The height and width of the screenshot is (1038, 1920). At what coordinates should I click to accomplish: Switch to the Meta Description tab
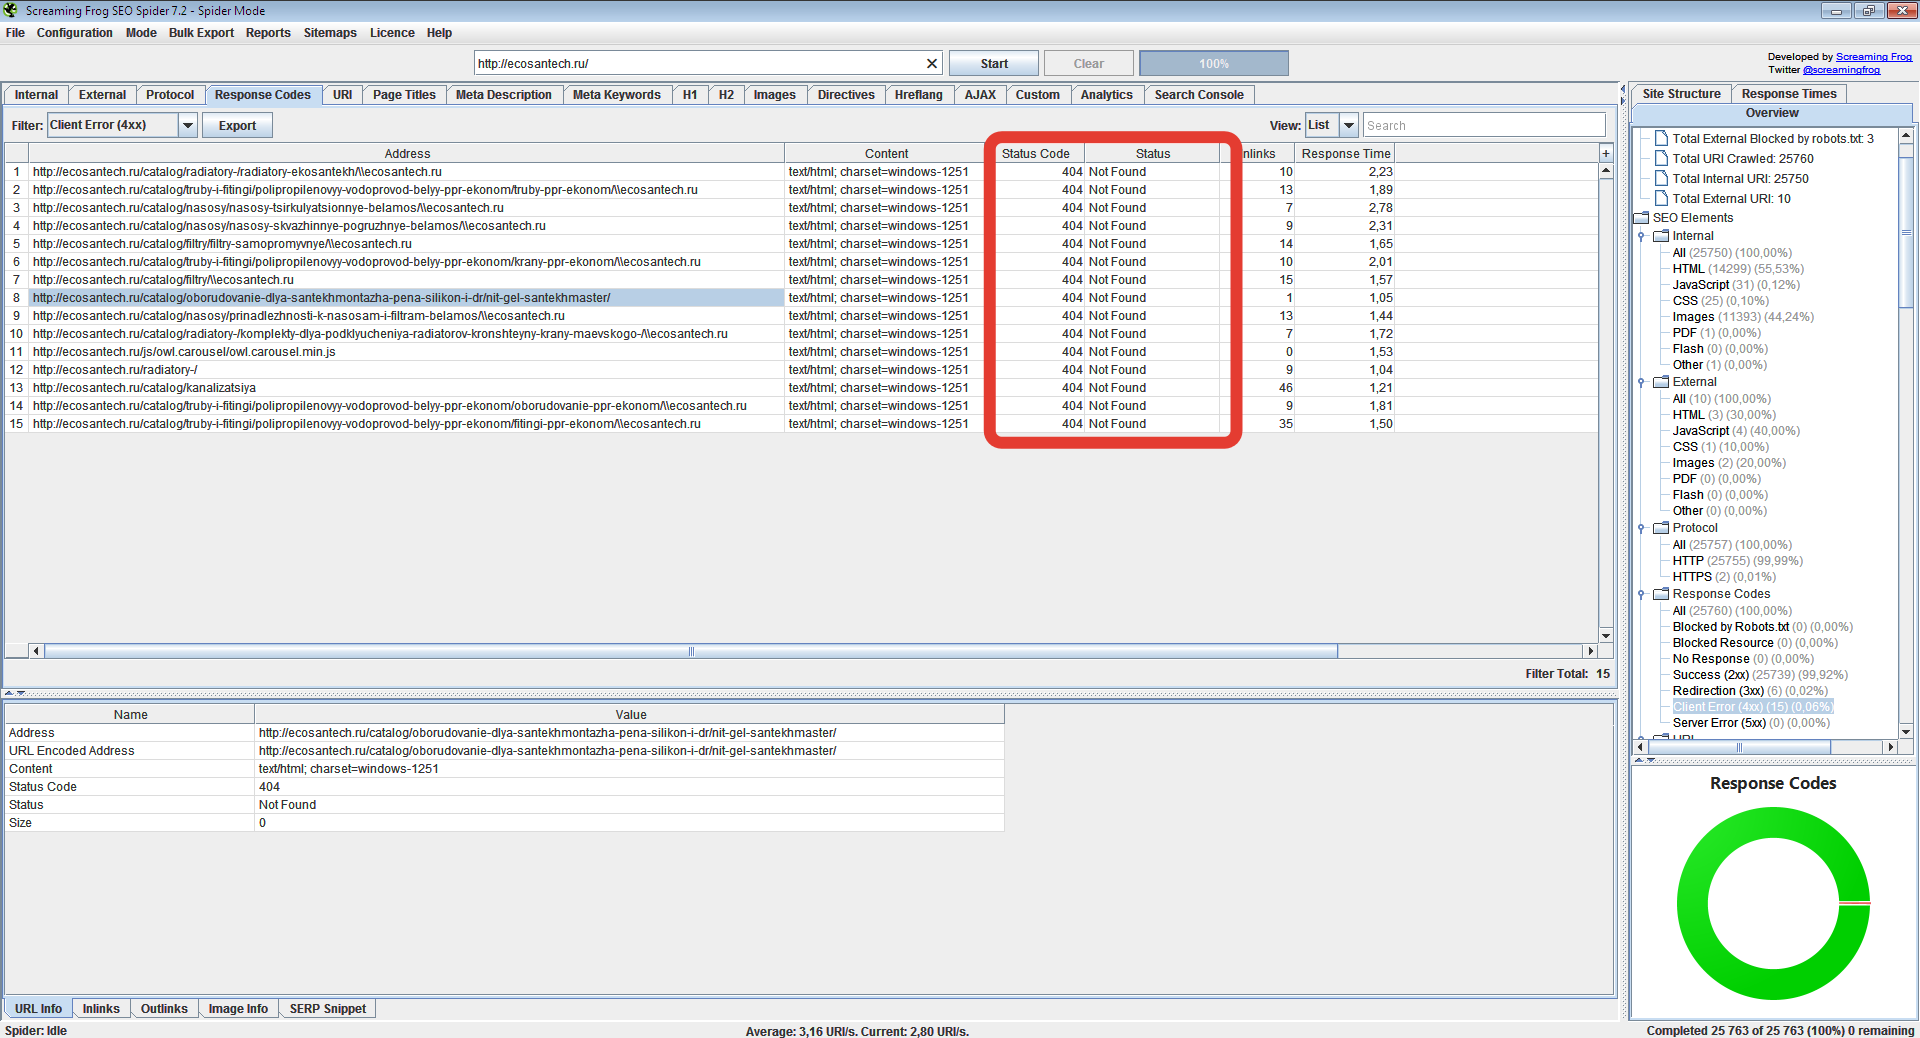pyautogui.click(x=504, y=95)
